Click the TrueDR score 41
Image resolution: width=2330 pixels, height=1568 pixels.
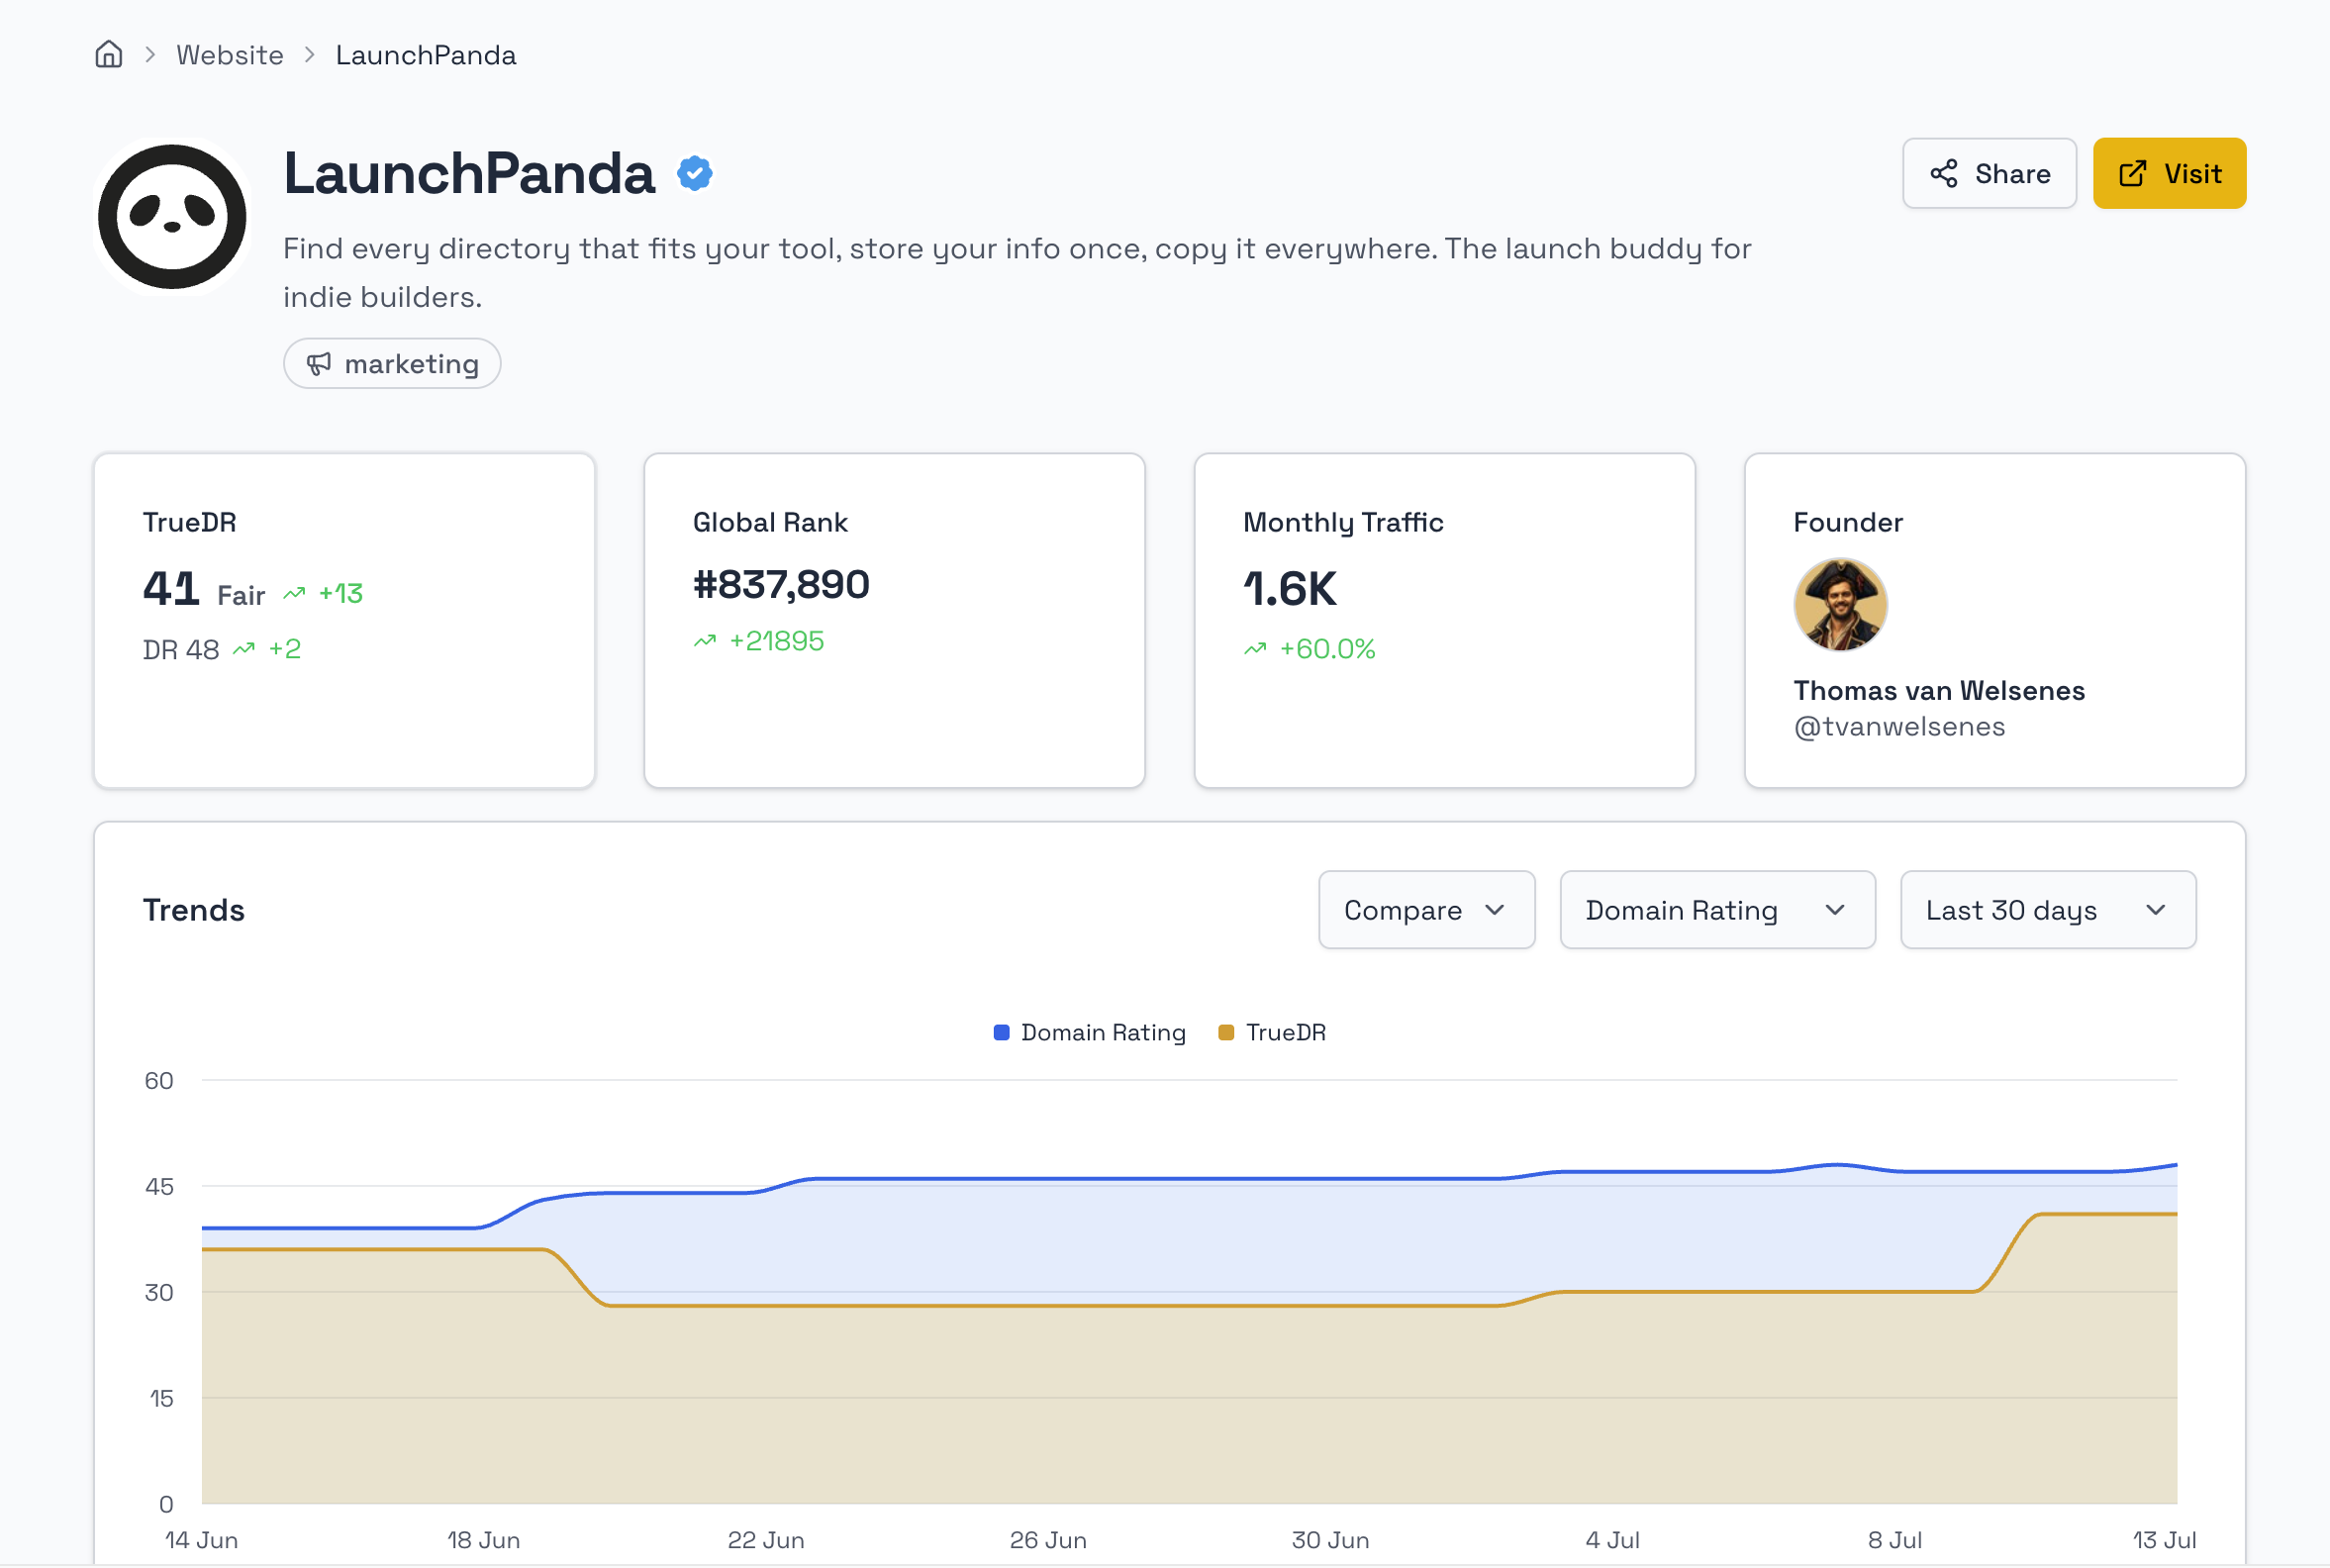pyautogui.click(x=171, y=589)
